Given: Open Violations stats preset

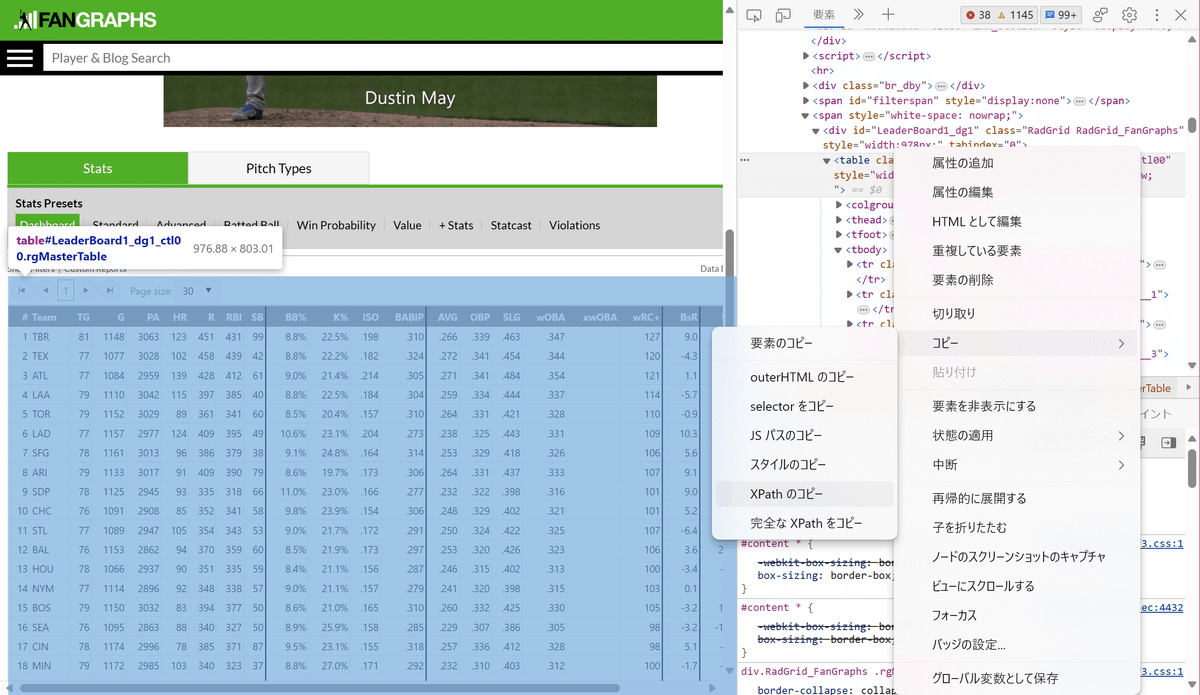Looking at the screenshot, I should coord(575,225).
